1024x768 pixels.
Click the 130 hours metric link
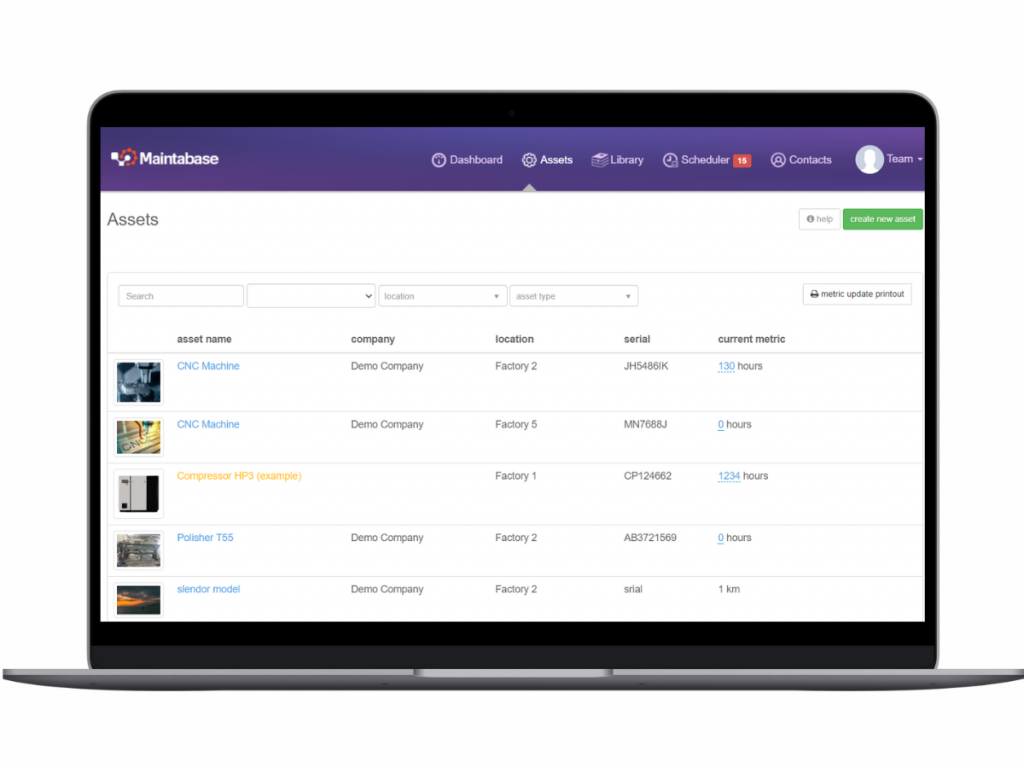click(x=726, y=366)
